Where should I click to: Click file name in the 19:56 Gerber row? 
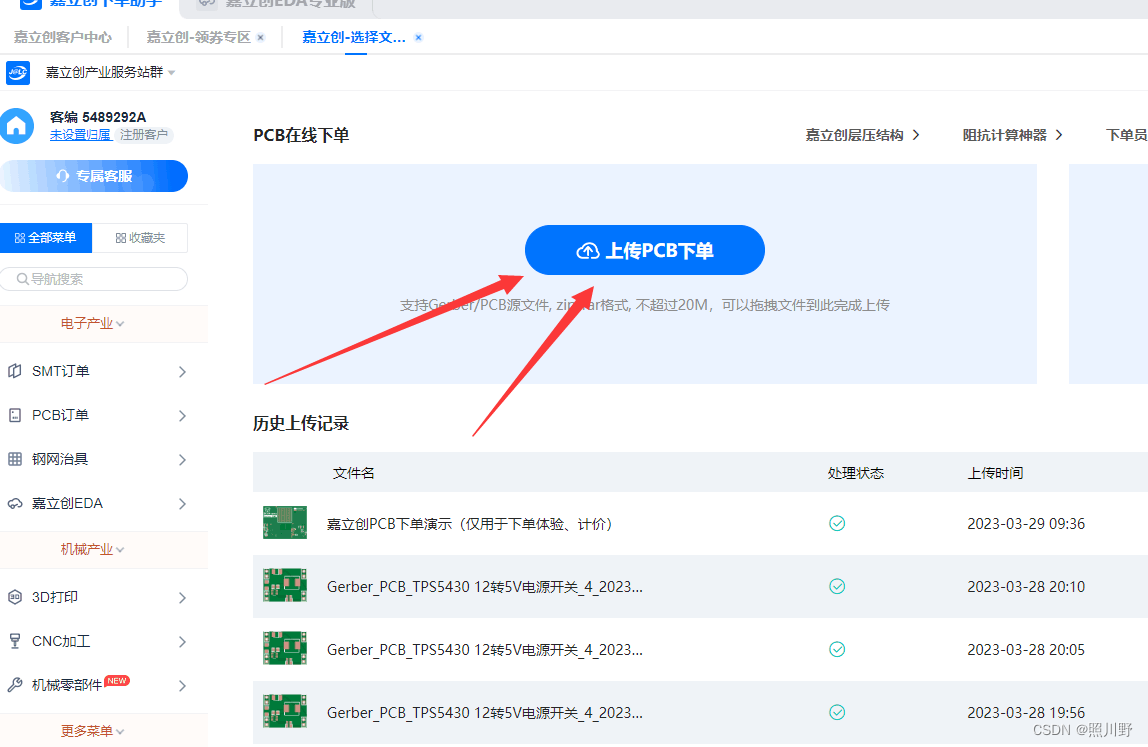[485, 713]
